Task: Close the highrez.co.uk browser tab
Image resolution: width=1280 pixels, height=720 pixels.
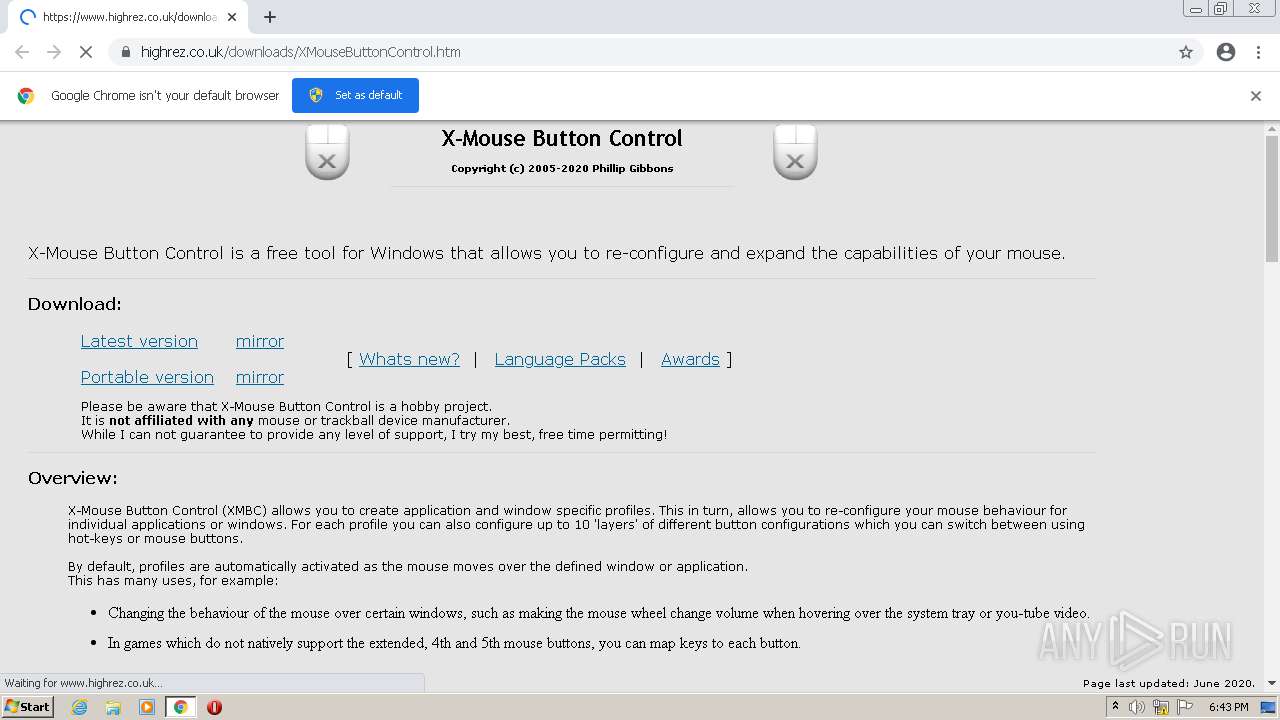Action: coord(232,17)
